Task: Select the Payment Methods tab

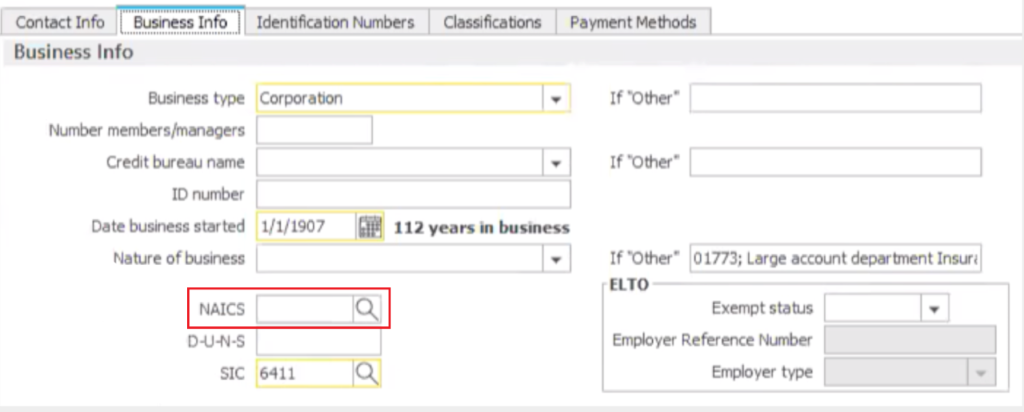Action: pyautogui.click(x=633, y=21)
